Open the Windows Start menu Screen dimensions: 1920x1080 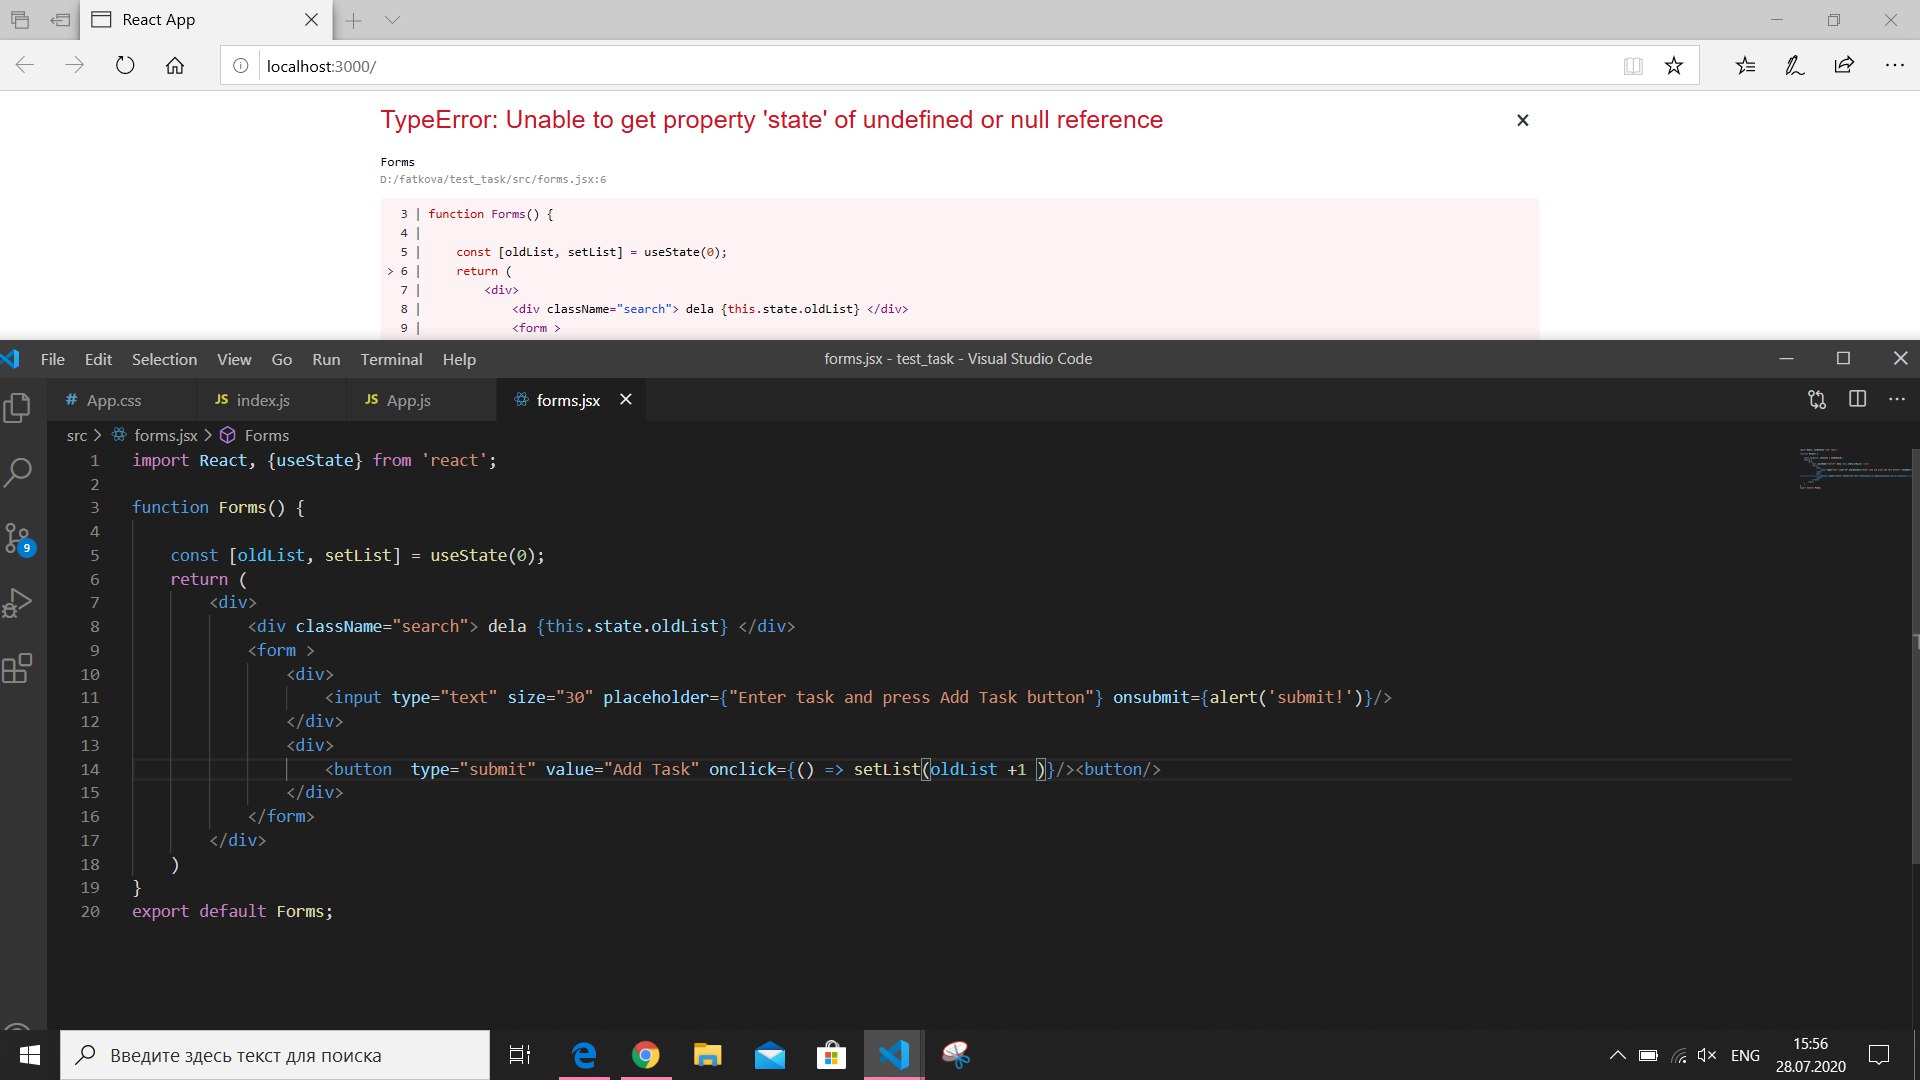tap(30, 1055)
